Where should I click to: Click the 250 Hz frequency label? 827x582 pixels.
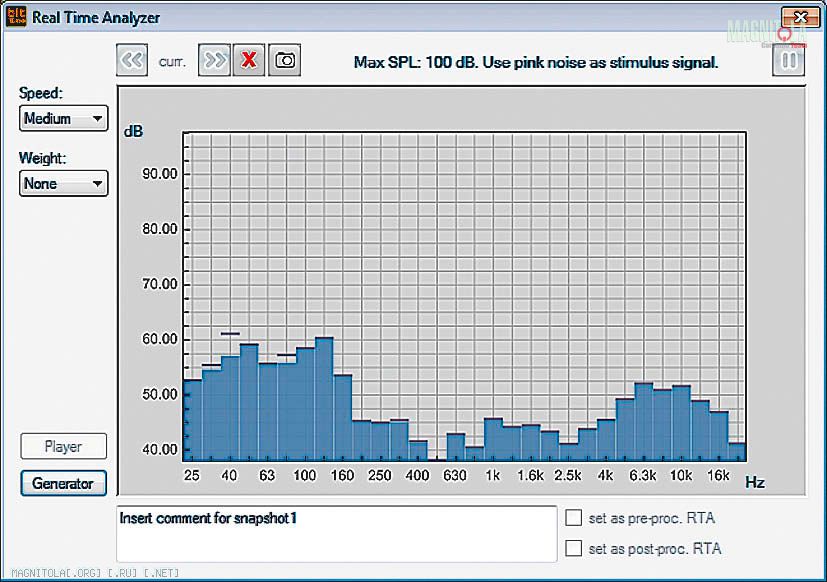(380, 475)
